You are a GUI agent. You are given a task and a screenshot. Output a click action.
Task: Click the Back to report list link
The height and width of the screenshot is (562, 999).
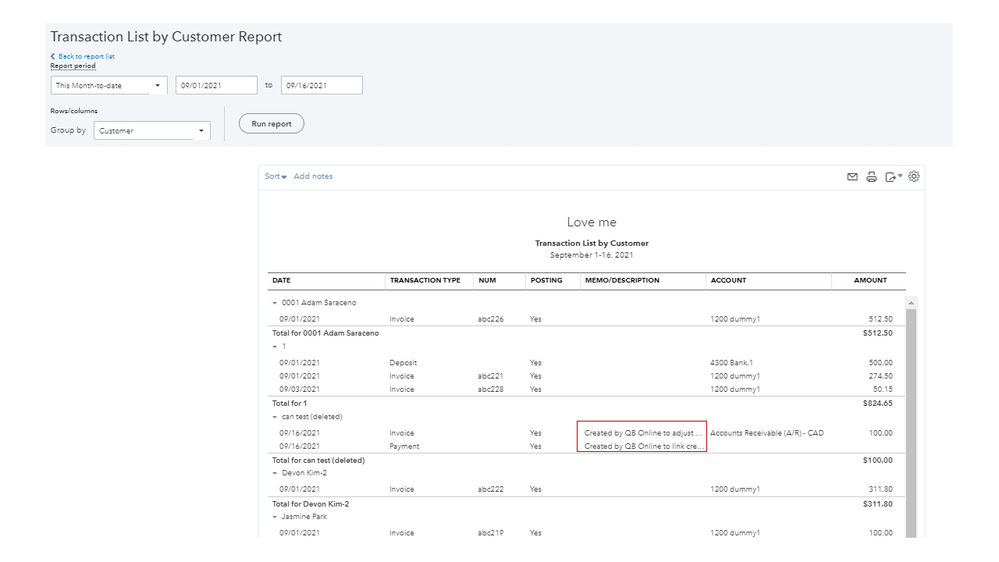coord(86,56)
